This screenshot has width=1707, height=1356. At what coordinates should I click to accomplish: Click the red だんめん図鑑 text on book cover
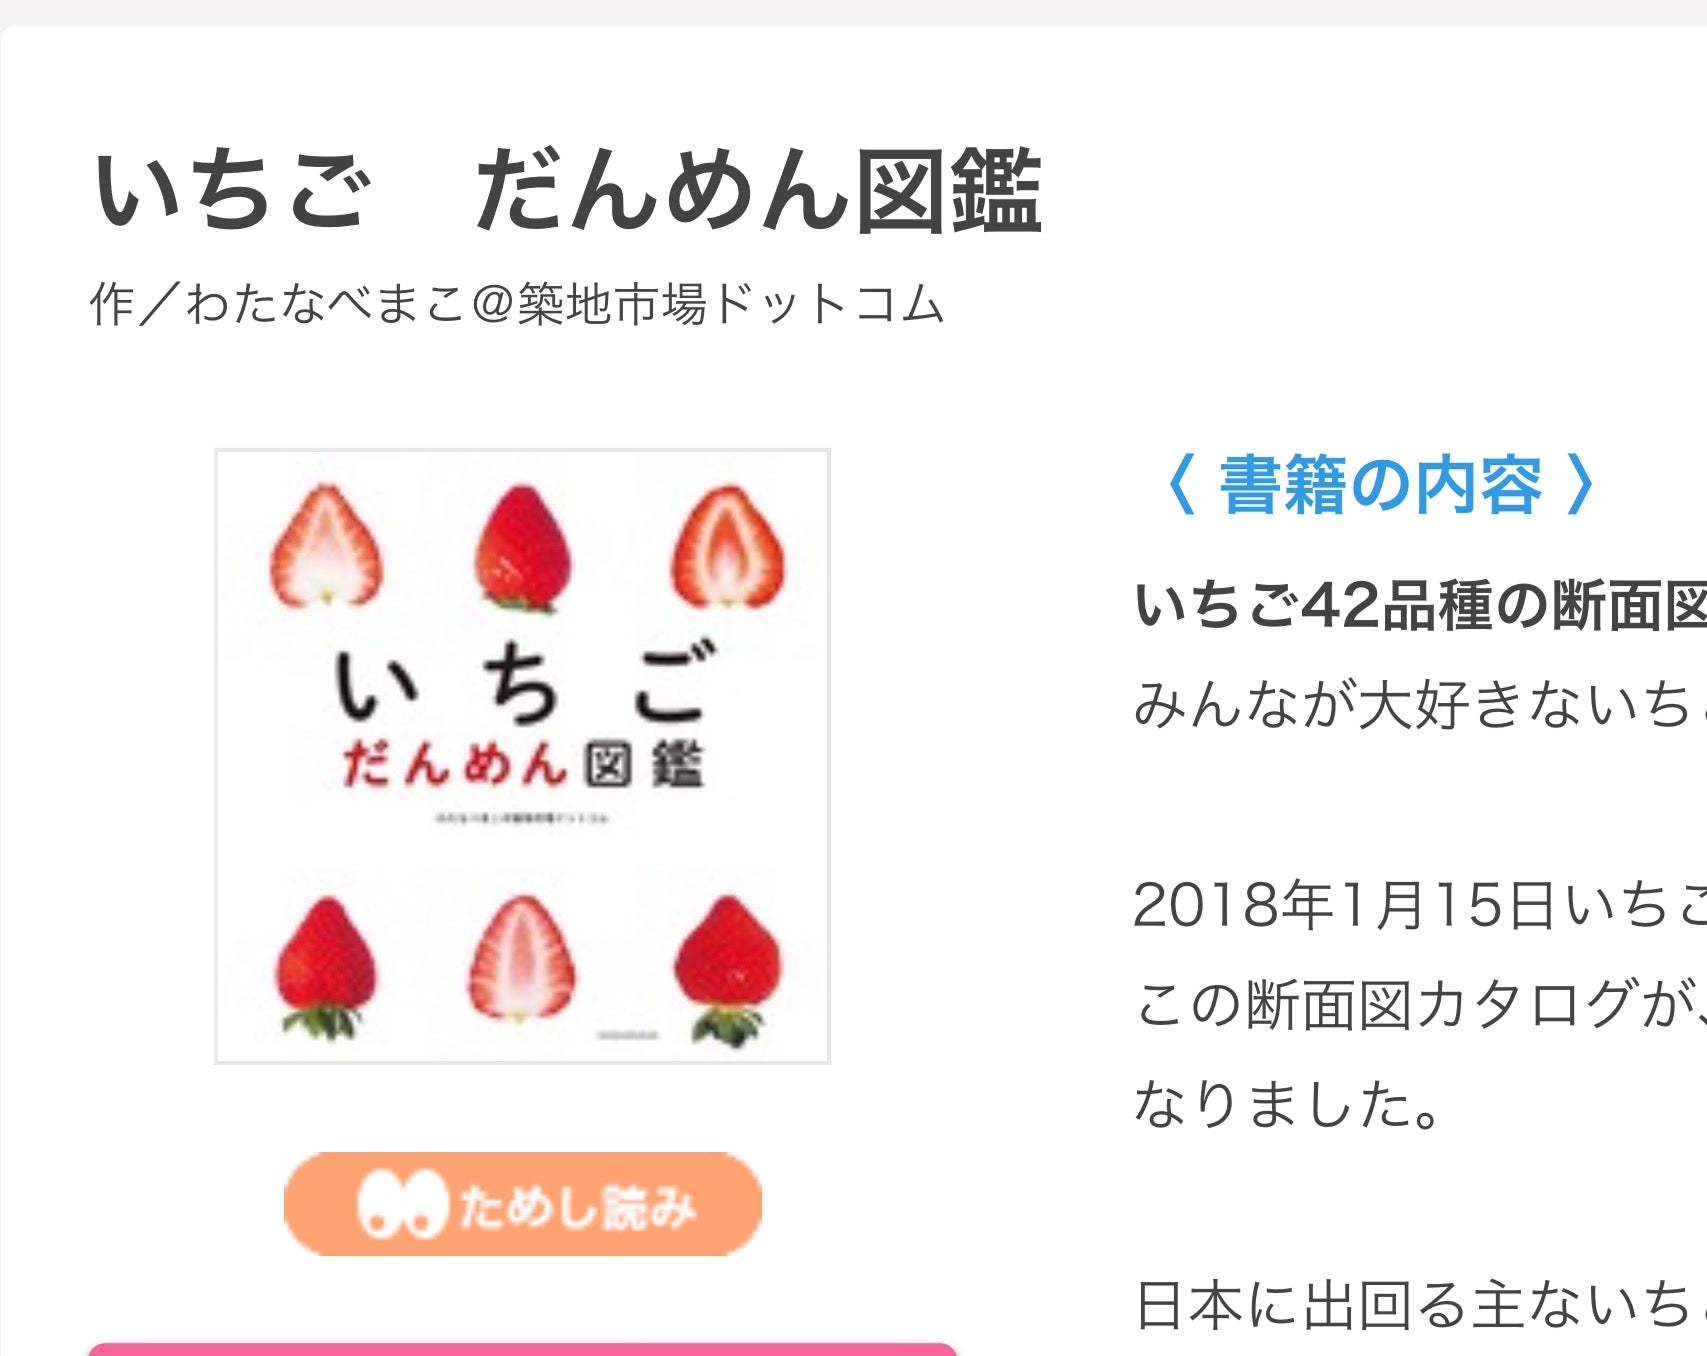(x=523, y=765)
